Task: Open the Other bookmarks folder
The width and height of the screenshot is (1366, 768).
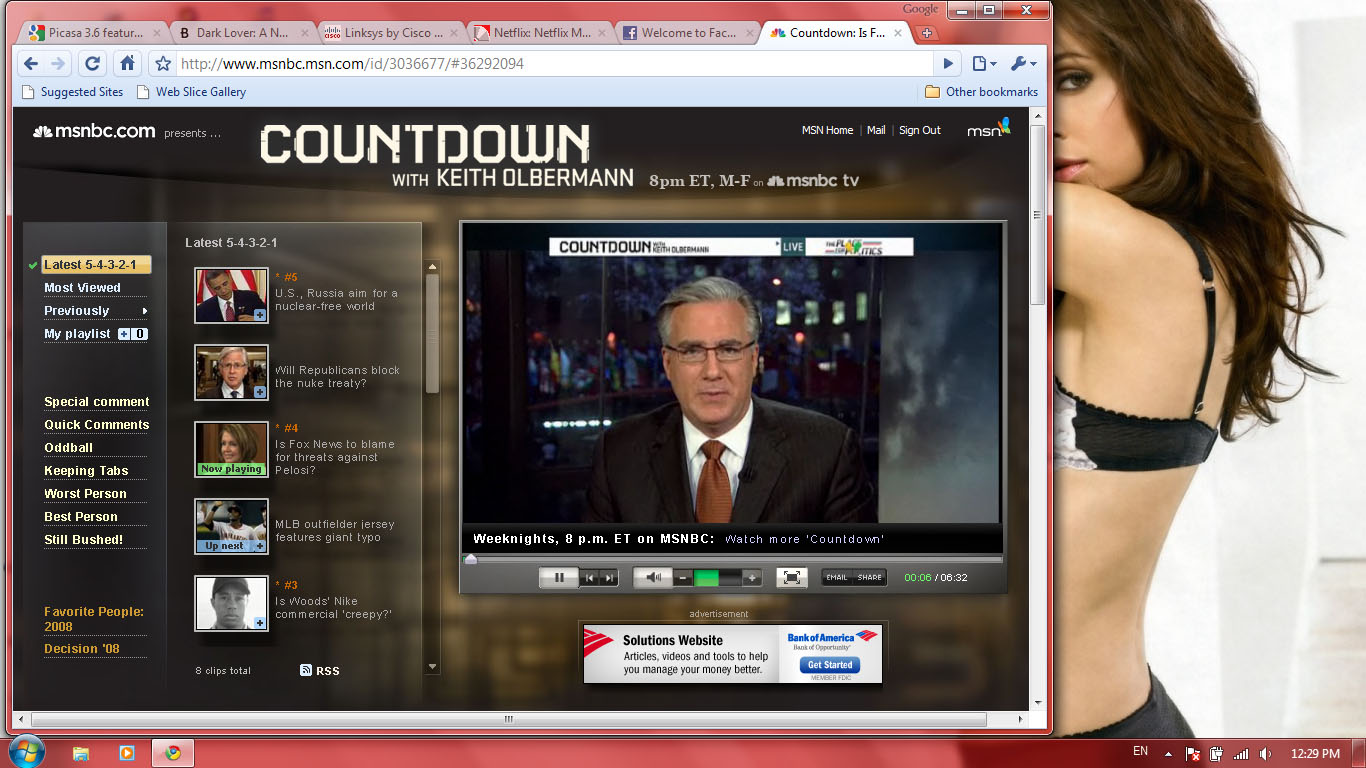Action: 981,92
